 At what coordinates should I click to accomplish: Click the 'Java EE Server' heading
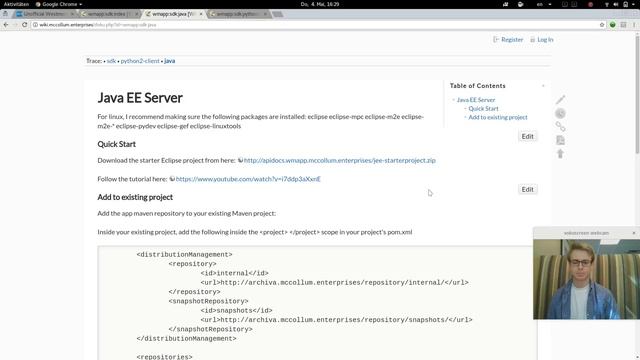[140, 98]
